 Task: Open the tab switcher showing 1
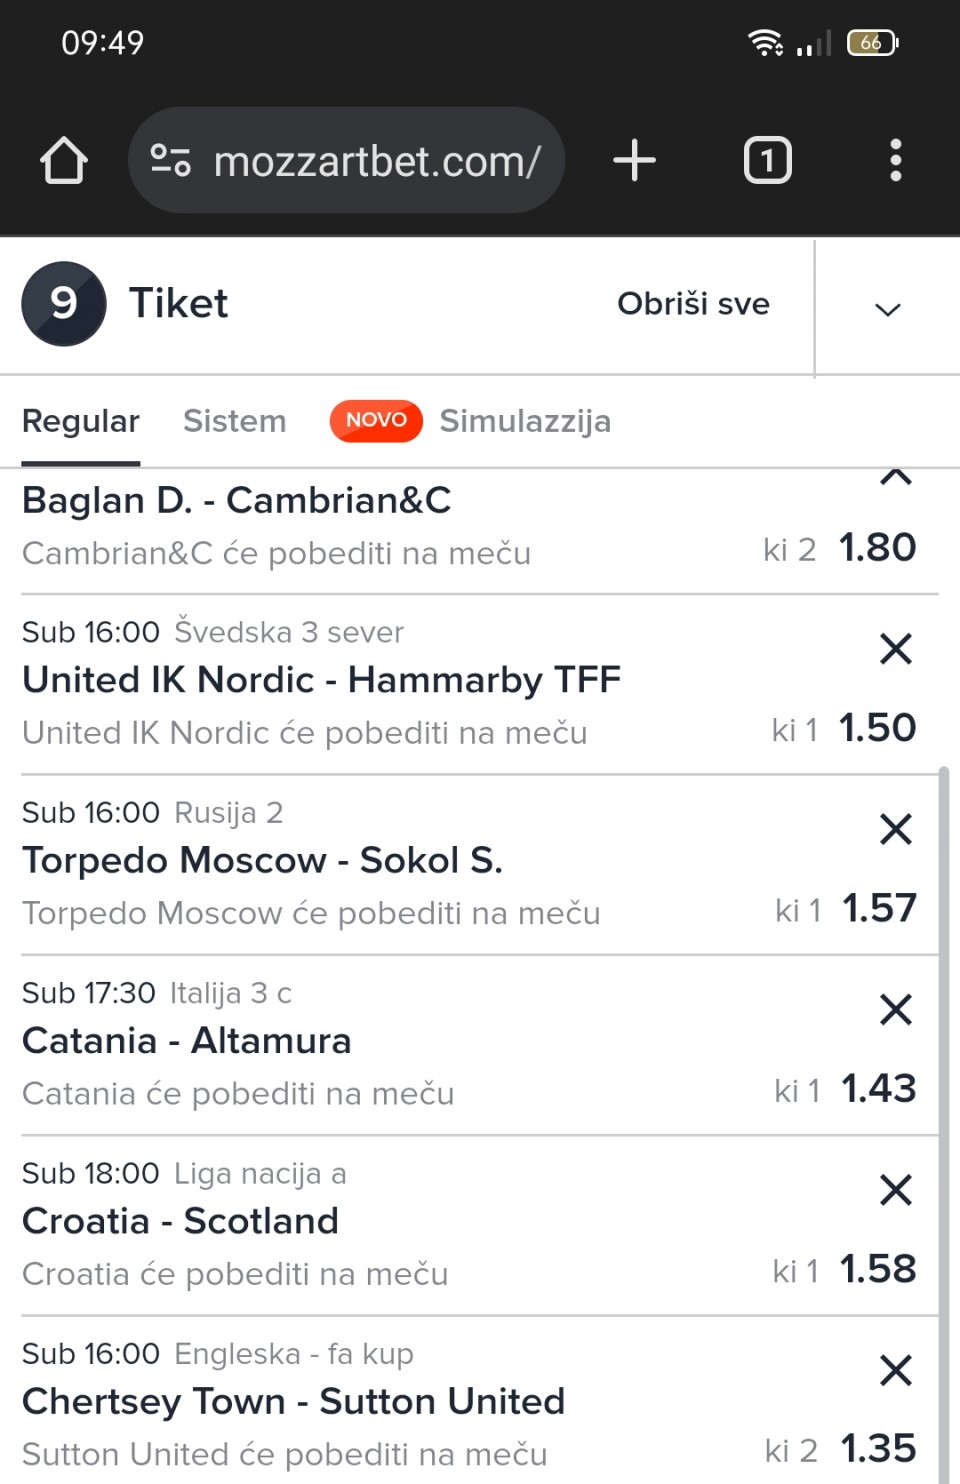pos(767,160)
